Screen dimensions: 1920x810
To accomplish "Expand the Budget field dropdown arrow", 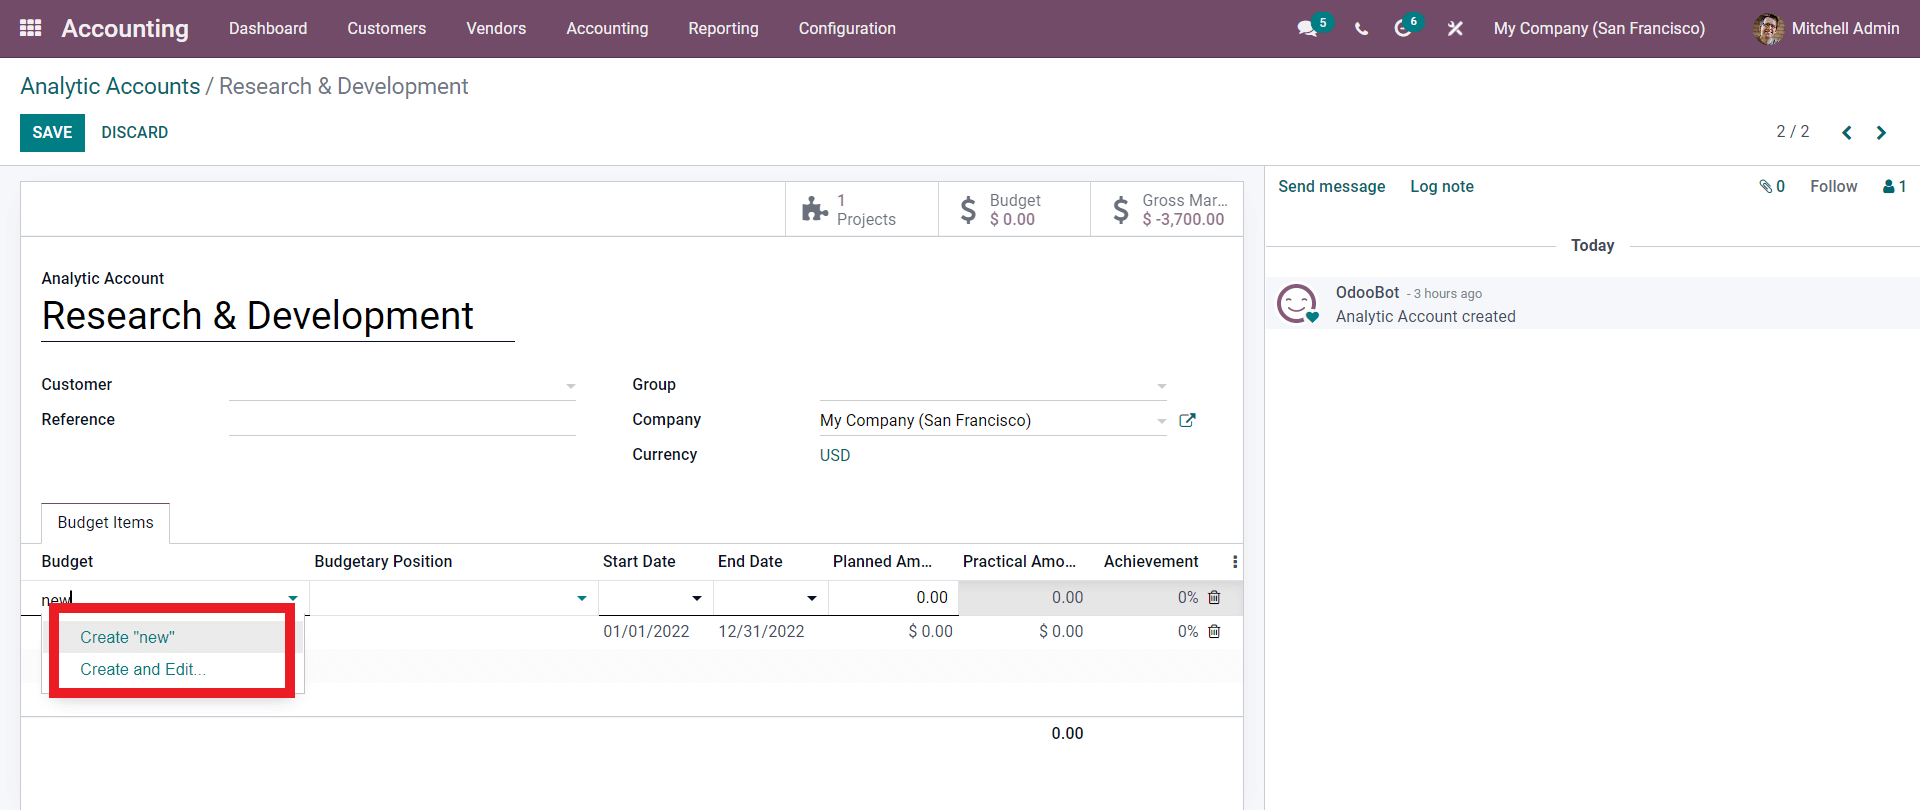I will (x=292, y=598).
